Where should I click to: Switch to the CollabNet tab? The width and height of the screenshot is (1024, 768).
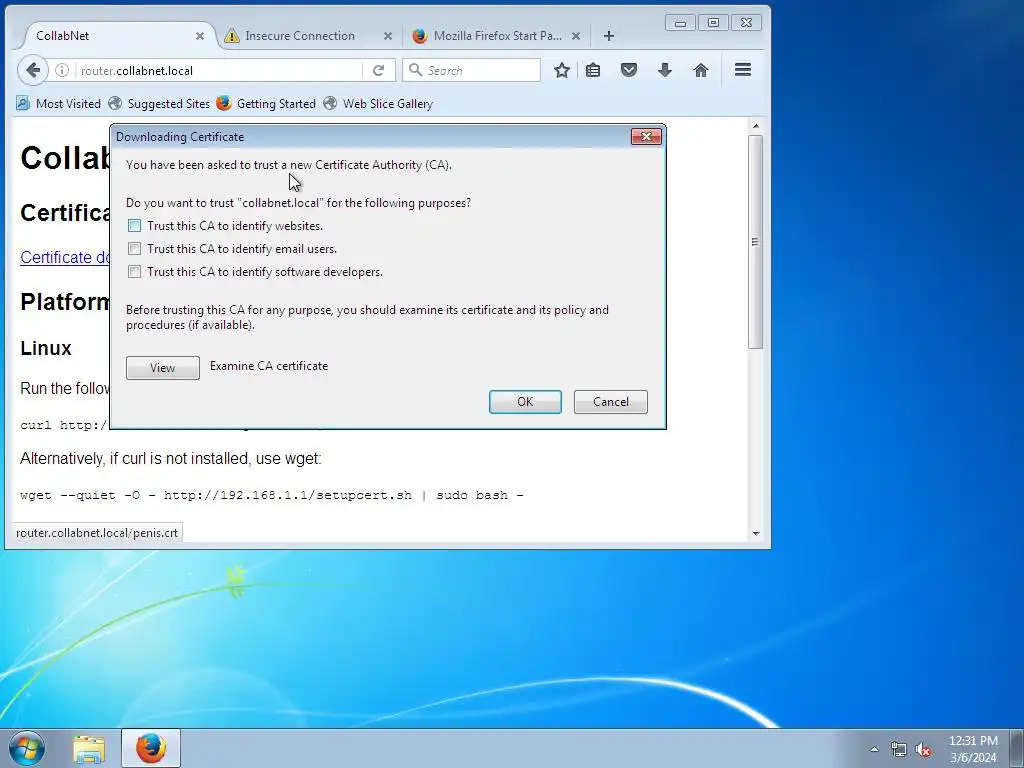tap(114, 36)
